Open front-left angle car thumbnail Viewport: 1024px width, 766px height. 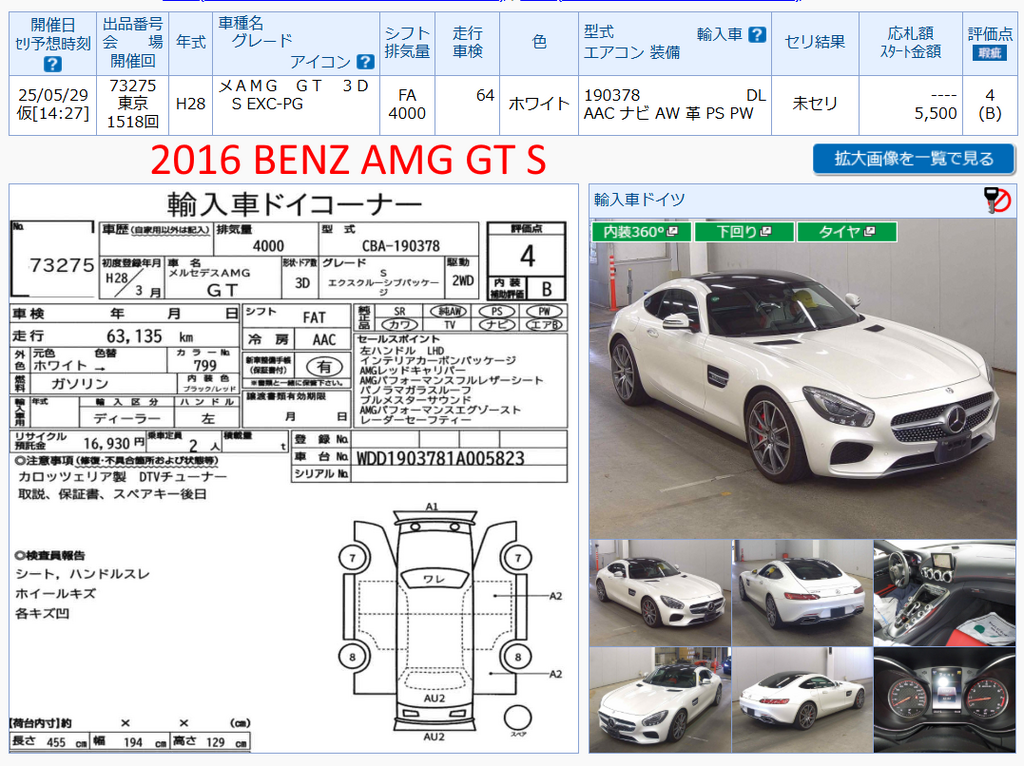[x=660, y=592]
